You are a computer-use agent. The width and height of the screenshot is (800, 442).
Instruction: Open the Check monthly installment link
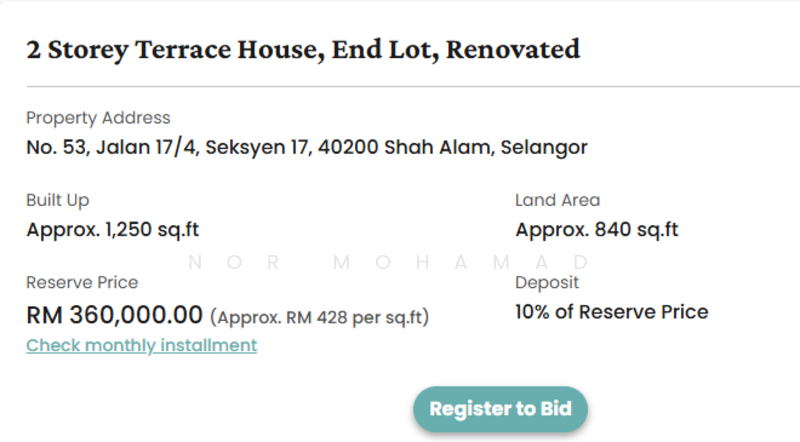[x=141, y=345]
